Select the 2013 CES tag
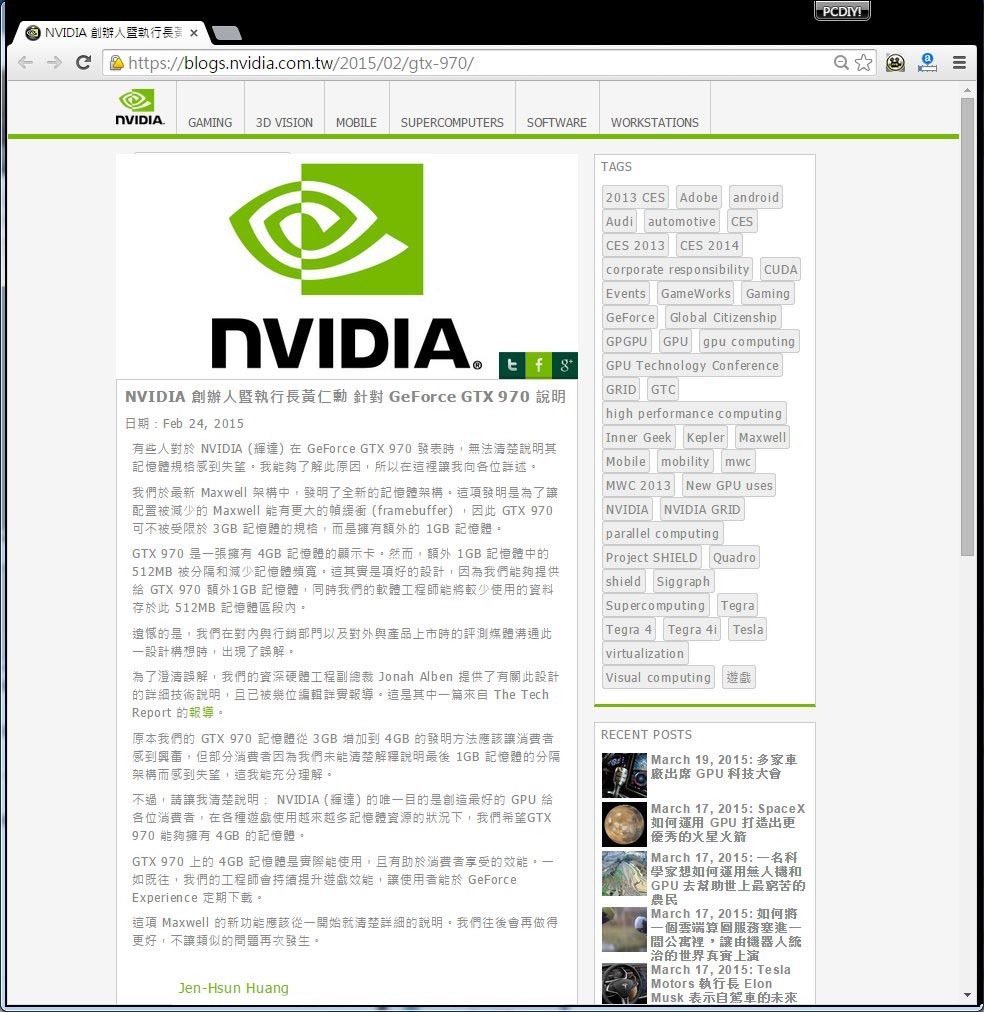The image size is (984, 1012). click(x=635, y=197)
